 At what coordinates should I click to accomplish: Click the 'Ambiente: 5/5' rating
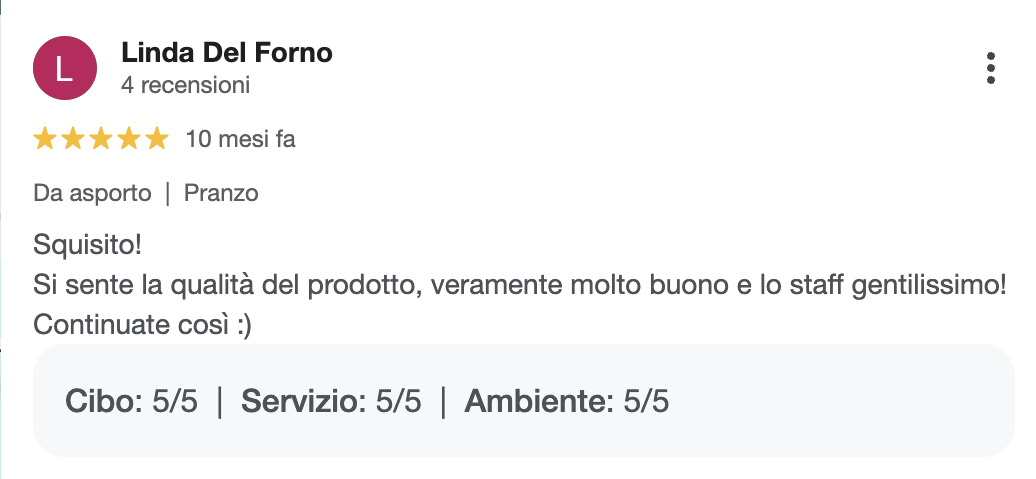click(x=567, y=402)
